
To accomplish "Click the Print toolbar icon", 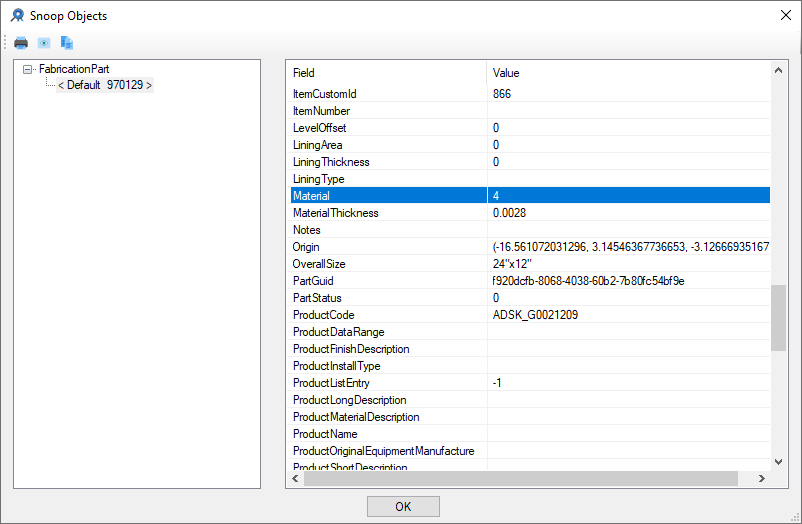I will pyautogui.click(x=21, y=43).
